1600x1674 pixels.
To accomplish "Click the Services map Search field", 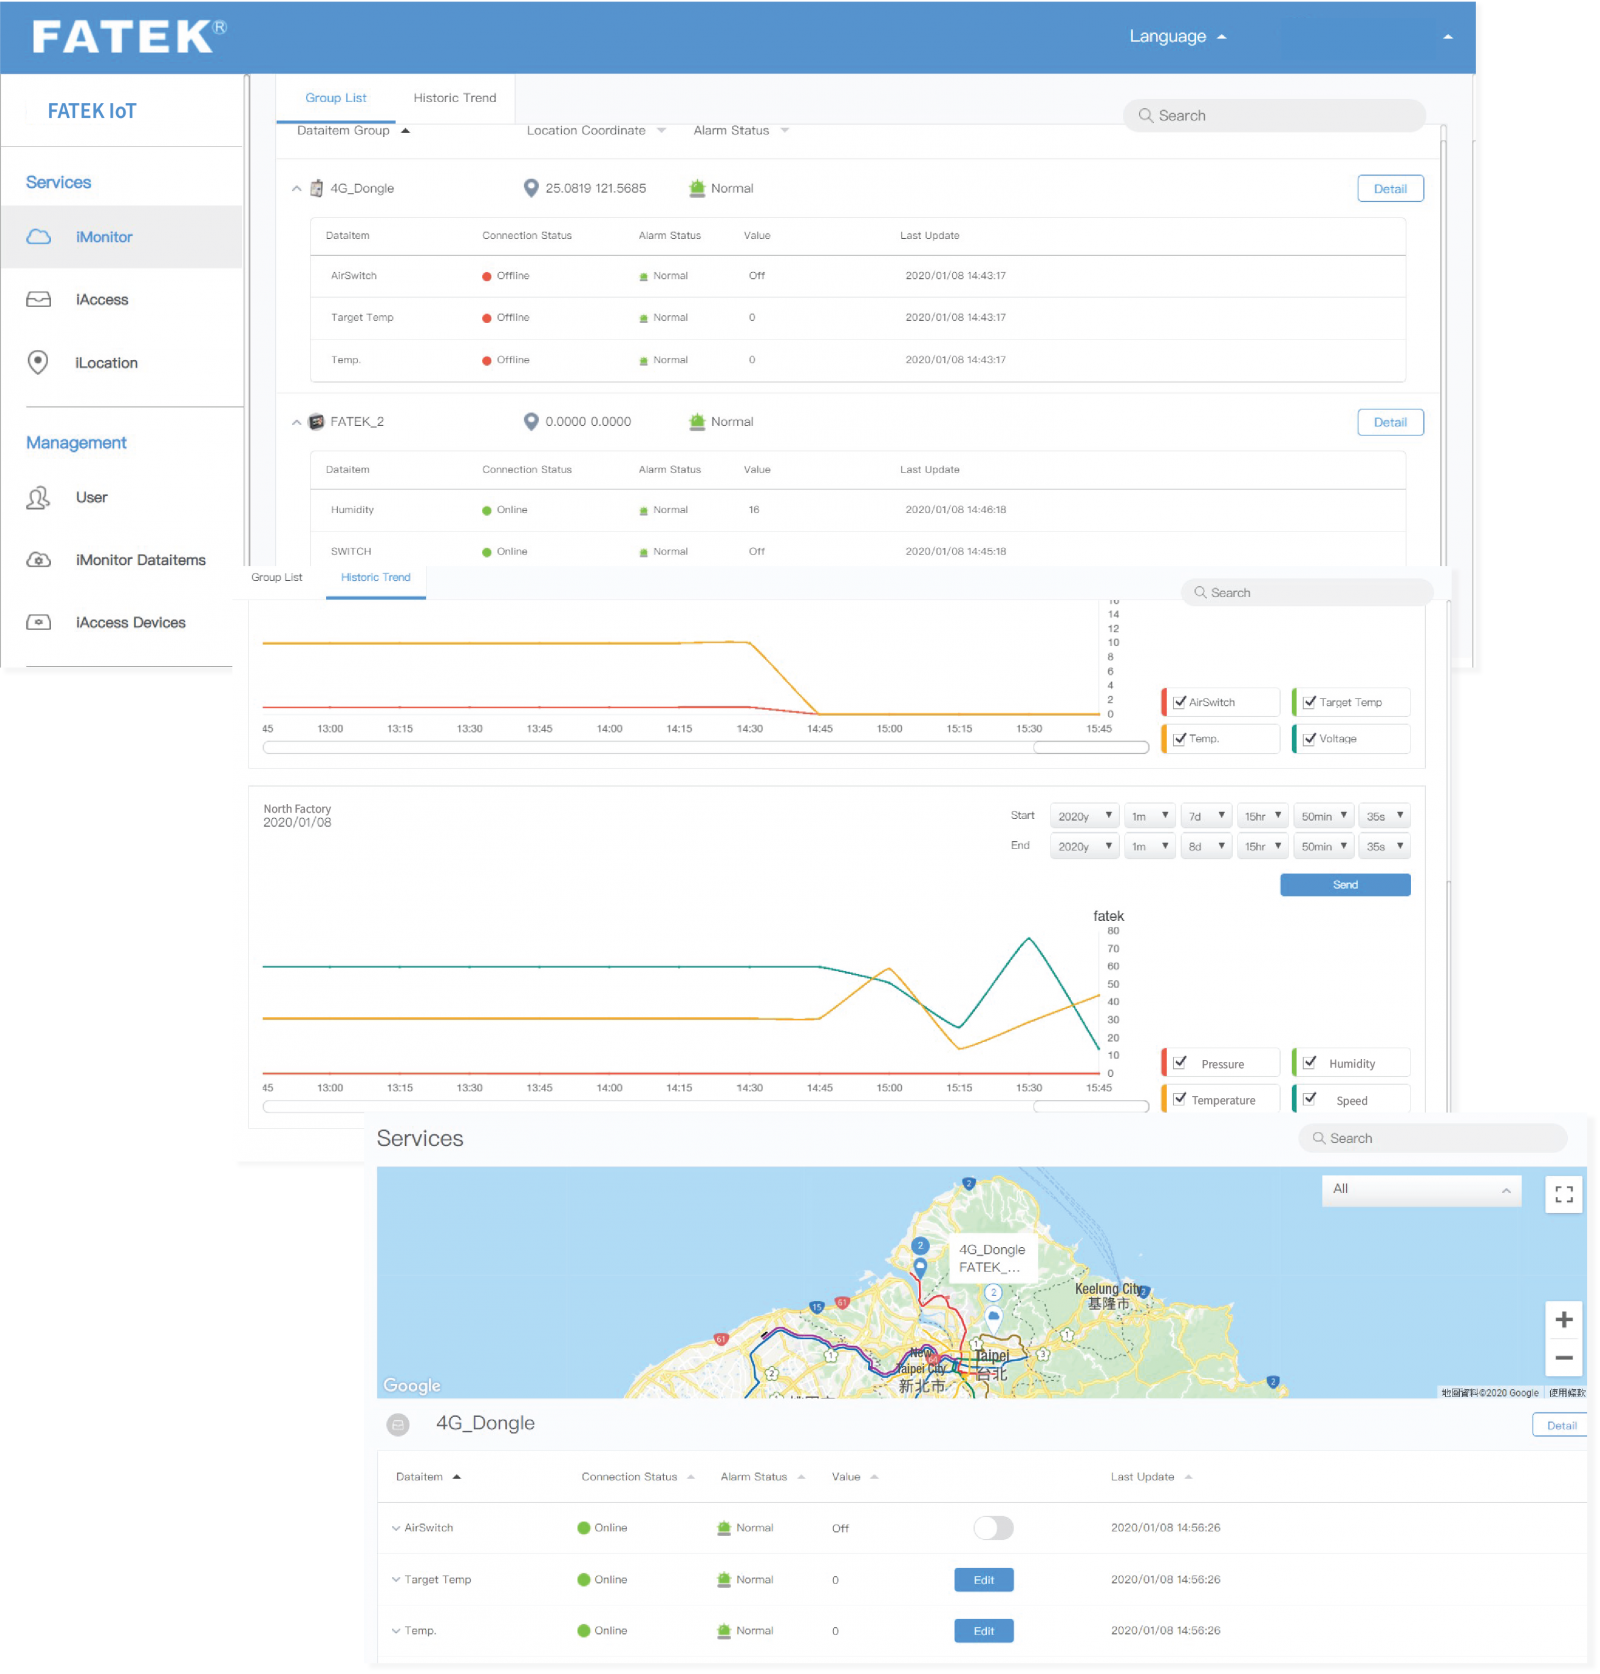I will [x=1433, y=1138].
